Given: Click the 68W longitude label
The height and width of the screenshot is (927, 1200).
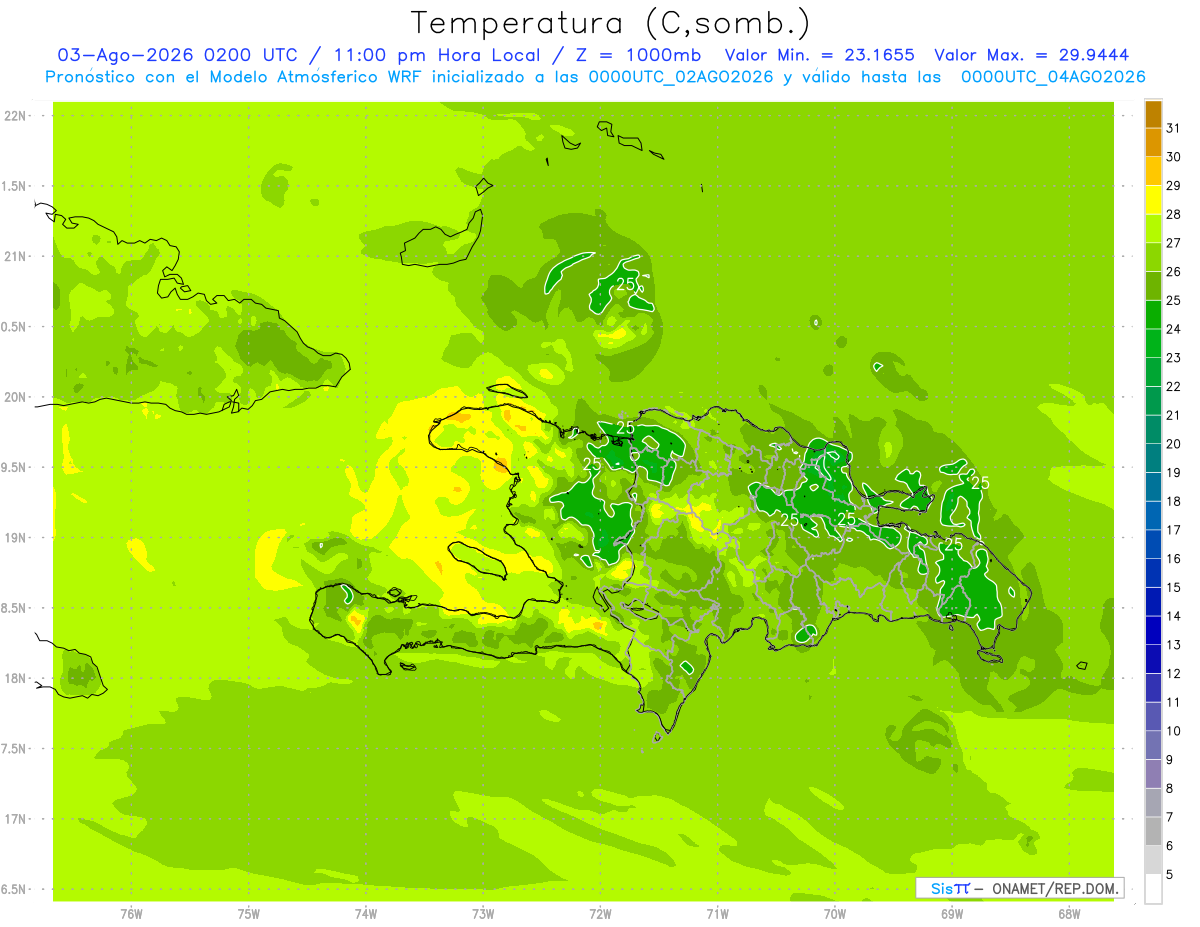Looking at the screenshot, I should 1069,914.
